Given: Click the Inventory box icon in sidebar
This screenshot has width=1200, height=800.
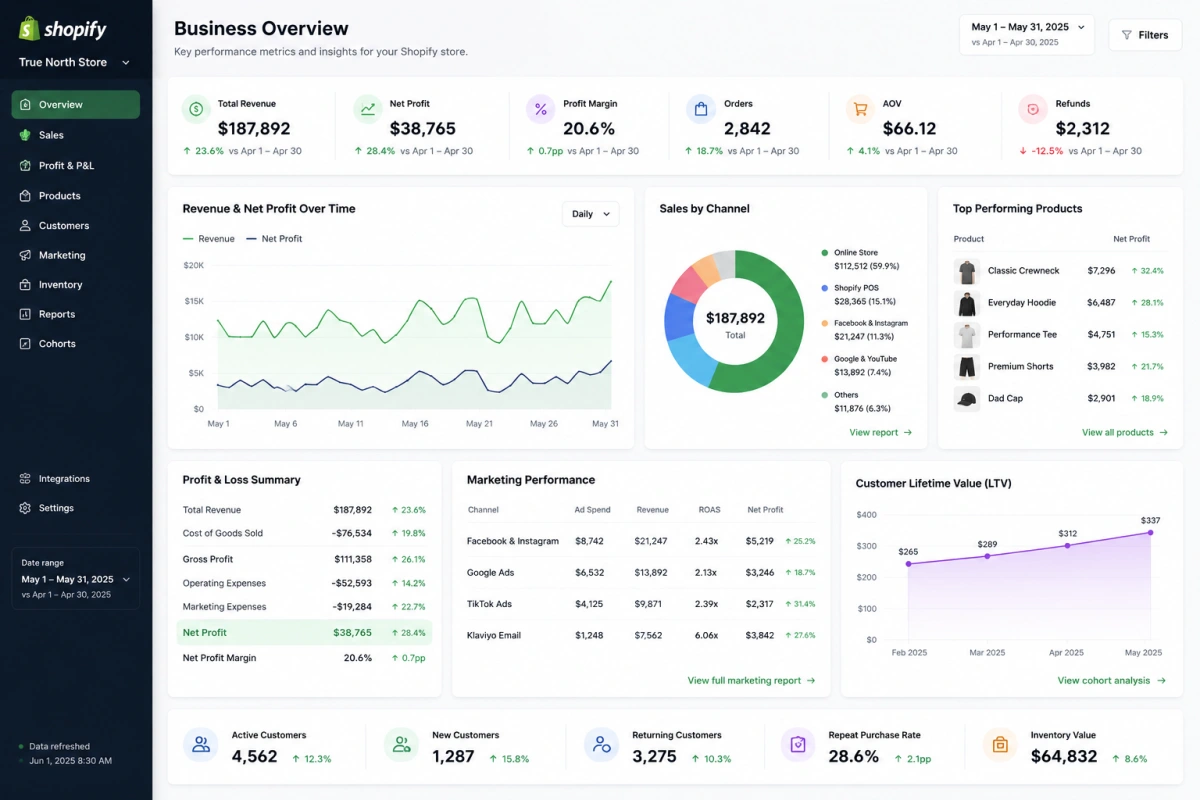Looking at the screenshot, I should pos(25,285).
